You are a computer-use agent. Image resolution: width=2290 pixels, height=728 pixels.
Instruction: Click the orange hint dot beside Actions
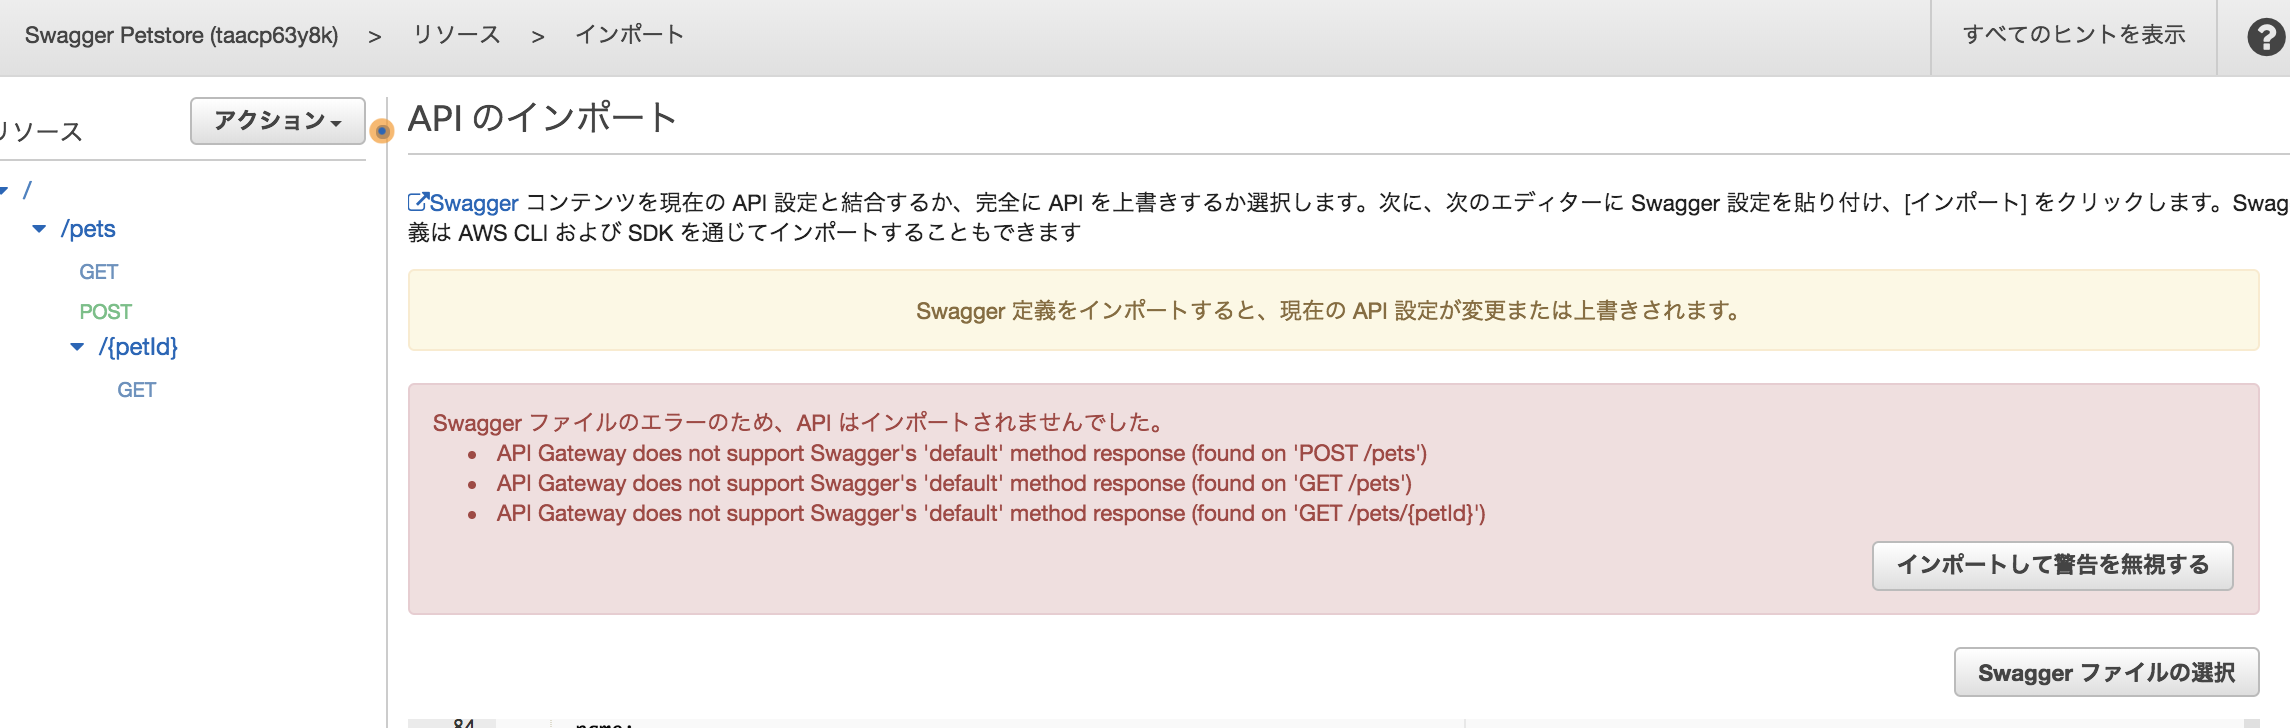click(381, 131)
